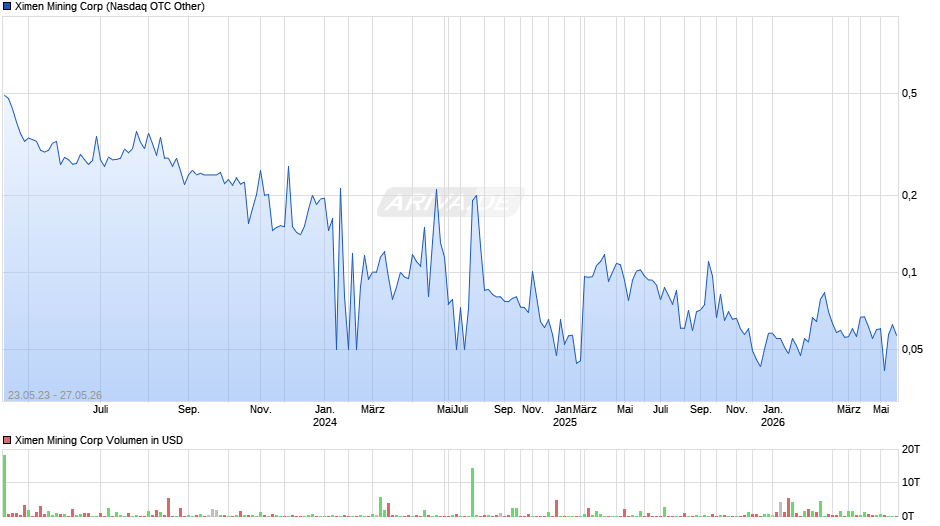This screenshot has width=940, height=526.
Task: Click the date range text '23.05.23 - 27.05.26'
Action: 55,395
